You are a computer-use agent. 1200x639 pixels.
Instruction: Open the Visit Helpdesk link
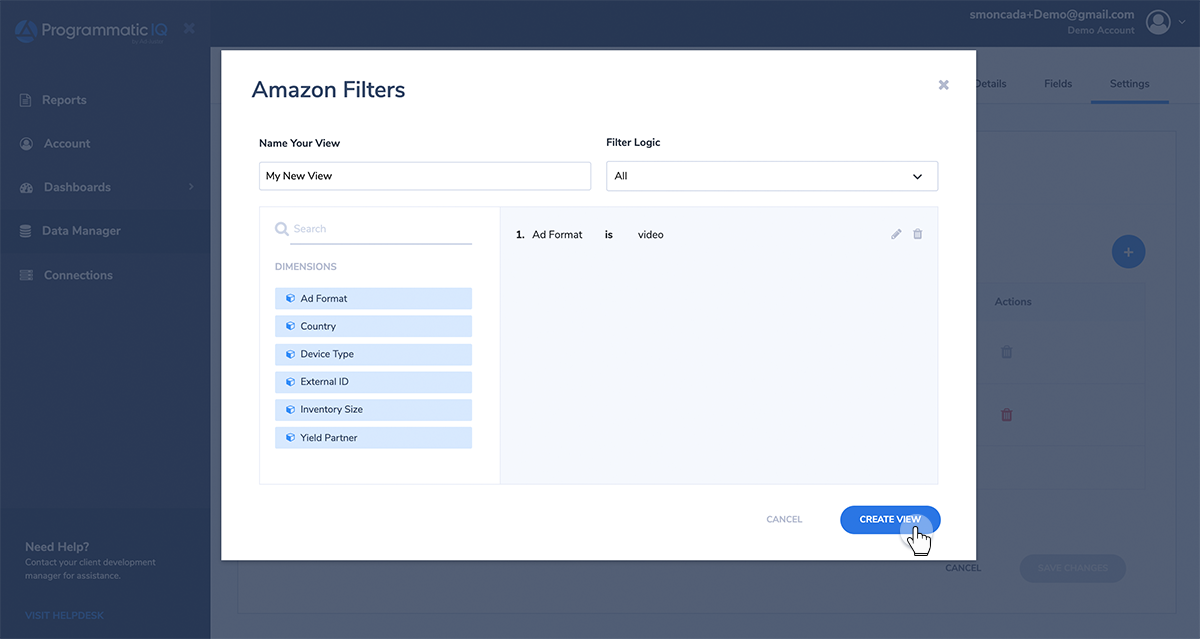(64, 615)
